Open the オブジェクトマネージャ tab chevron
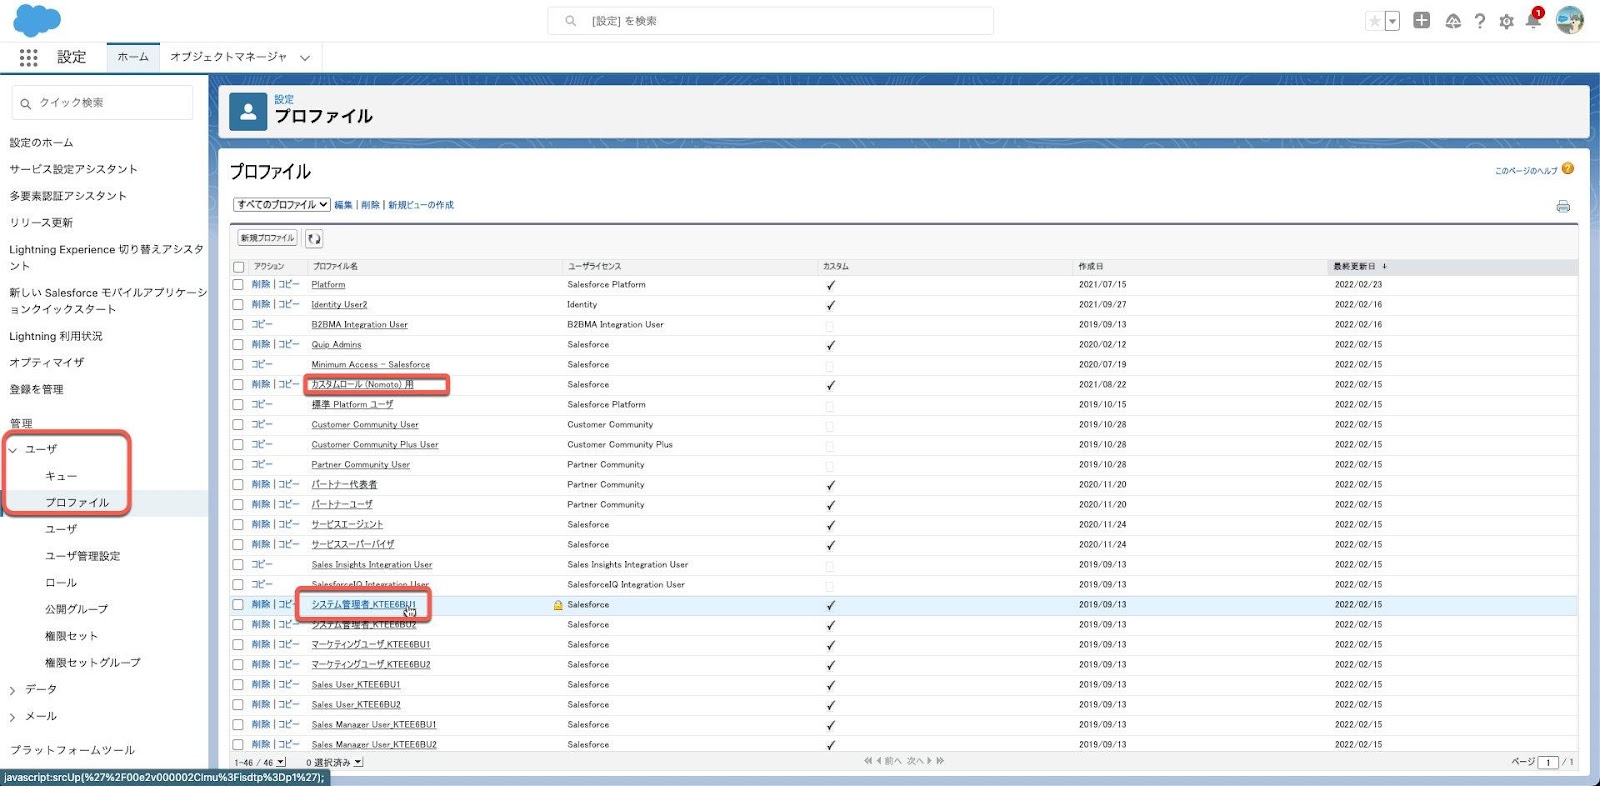The image size is (1600, 786). pos(305,58)
